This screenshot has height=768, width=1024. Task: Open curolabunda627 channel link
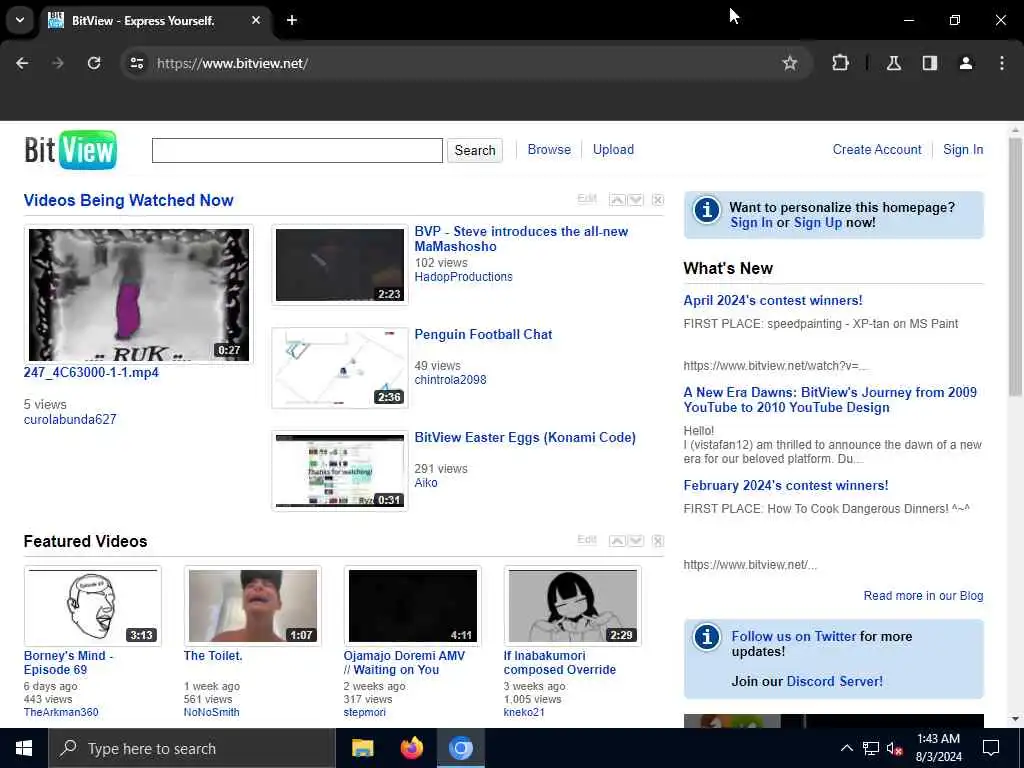[x=70, y=419]
